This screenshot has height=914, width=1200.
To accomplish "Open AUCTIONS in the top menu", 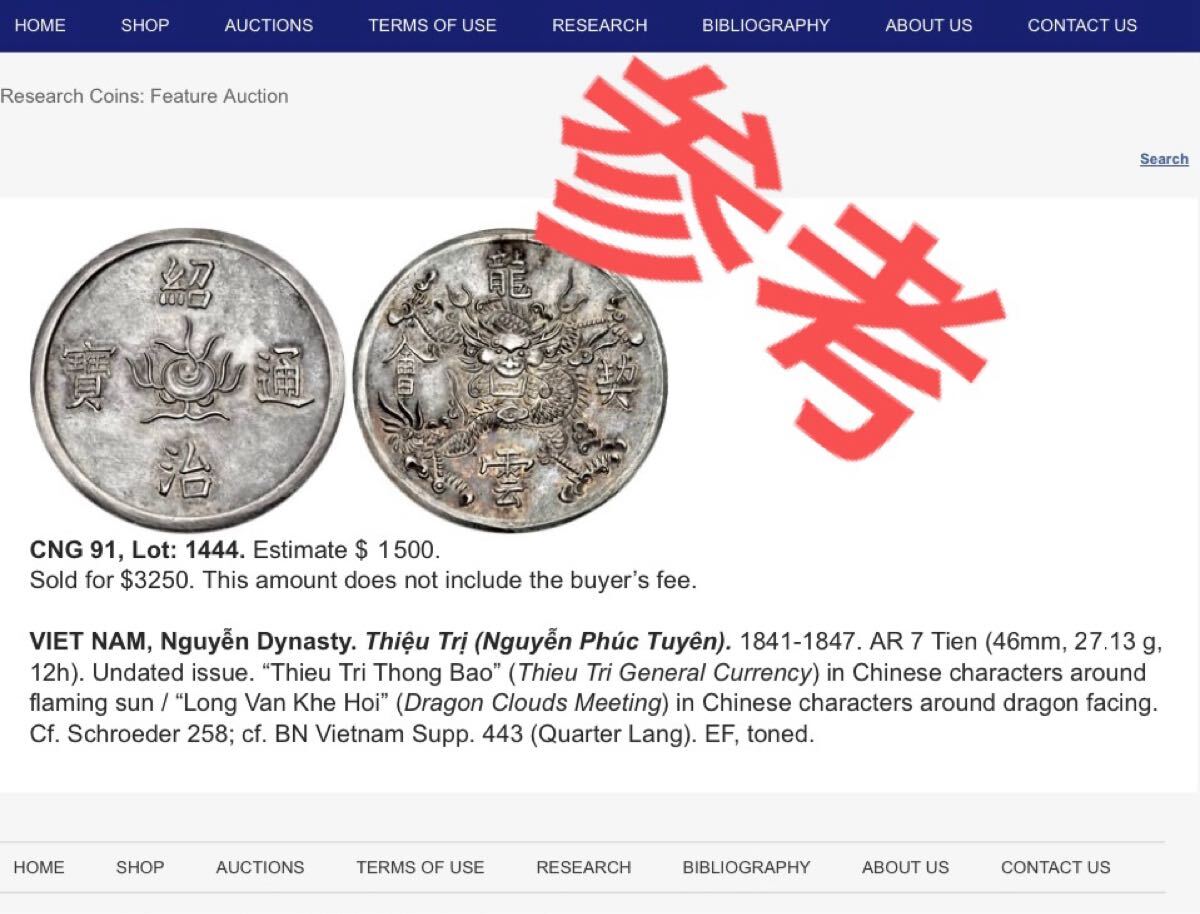I will (x=269, y=26).
